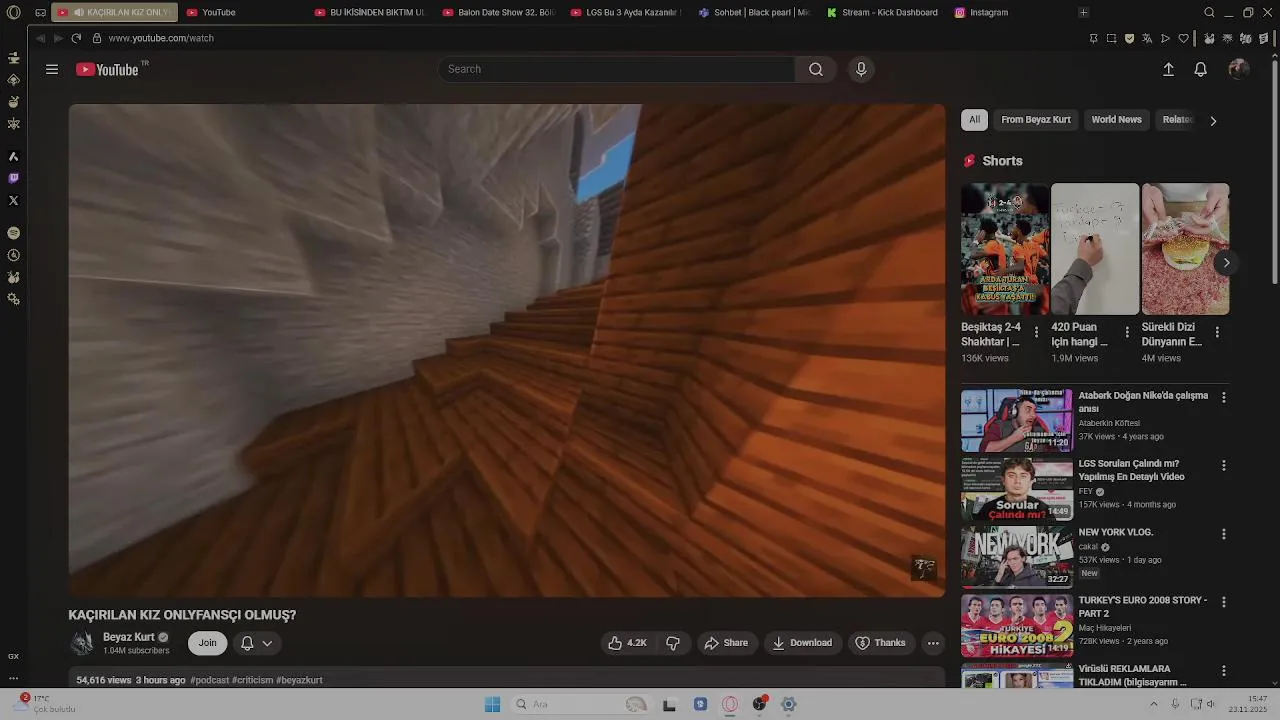Click the snapshot icon in address bar

point(1111,38)
